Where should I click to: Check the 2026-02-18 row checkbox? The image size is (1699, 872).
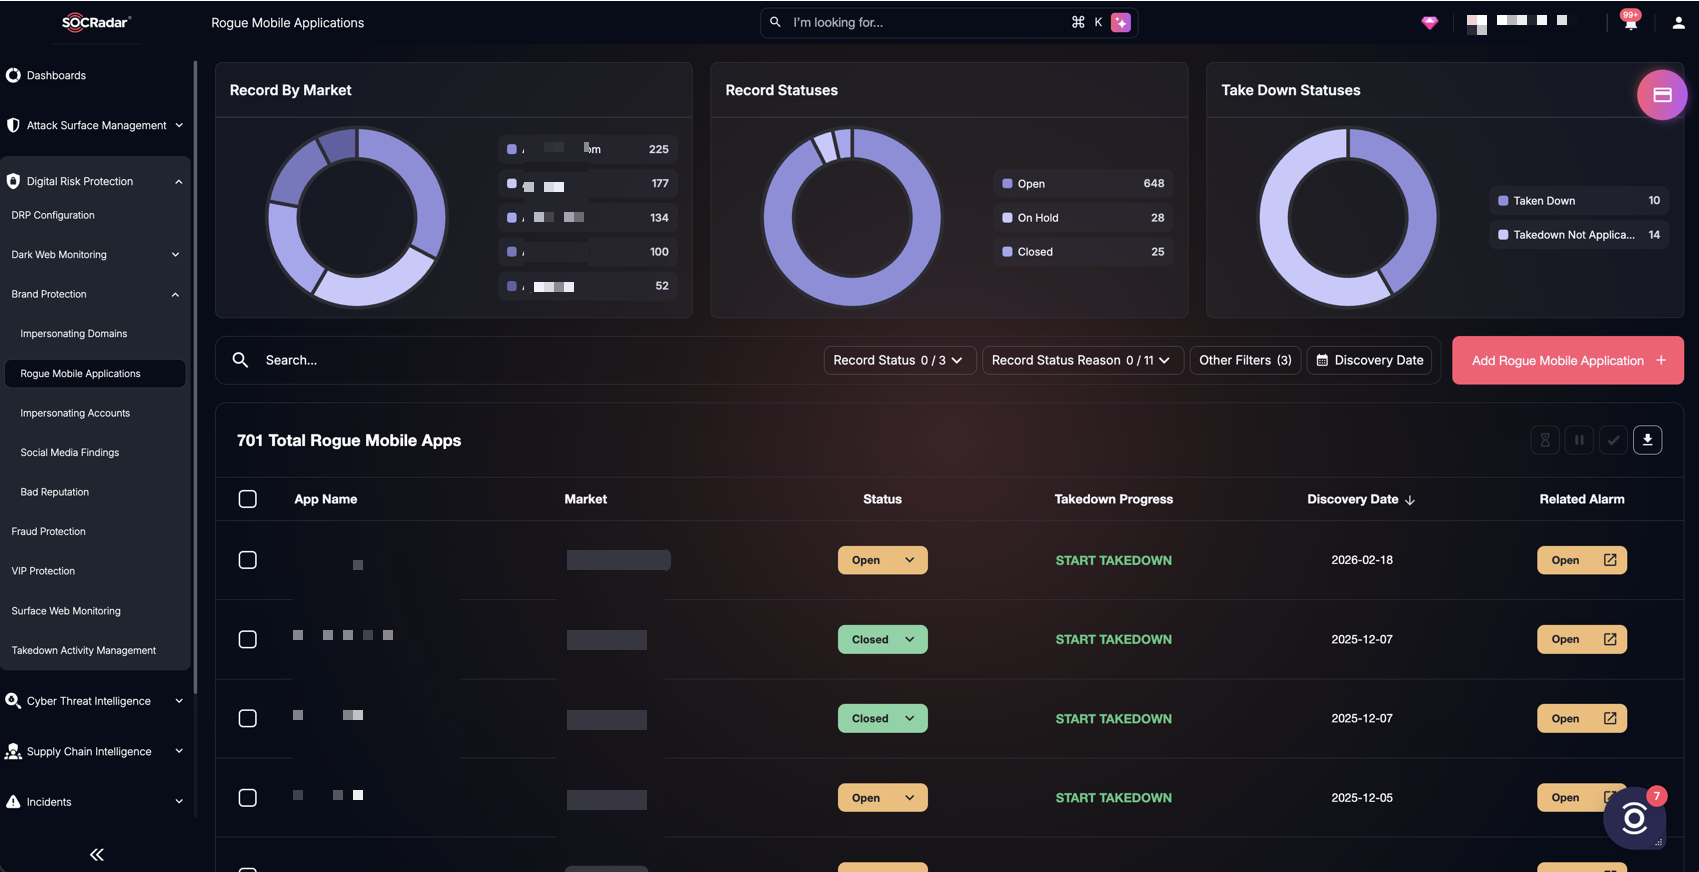[x=248, y=560]
